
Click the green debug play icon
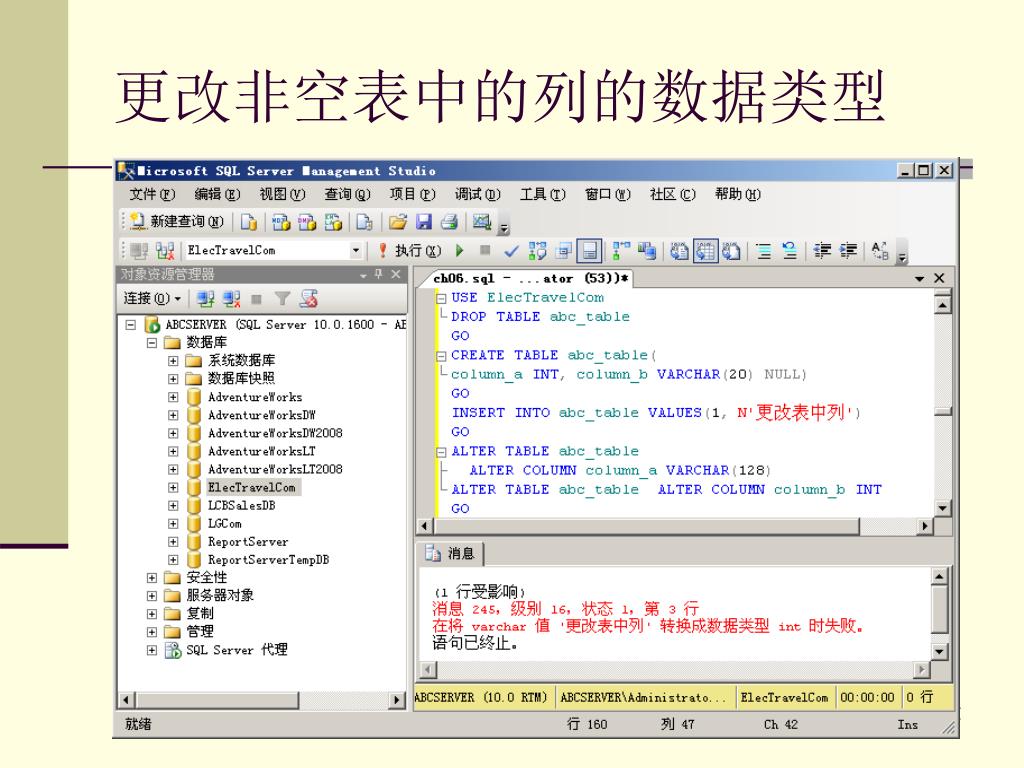tap(460, 250)
